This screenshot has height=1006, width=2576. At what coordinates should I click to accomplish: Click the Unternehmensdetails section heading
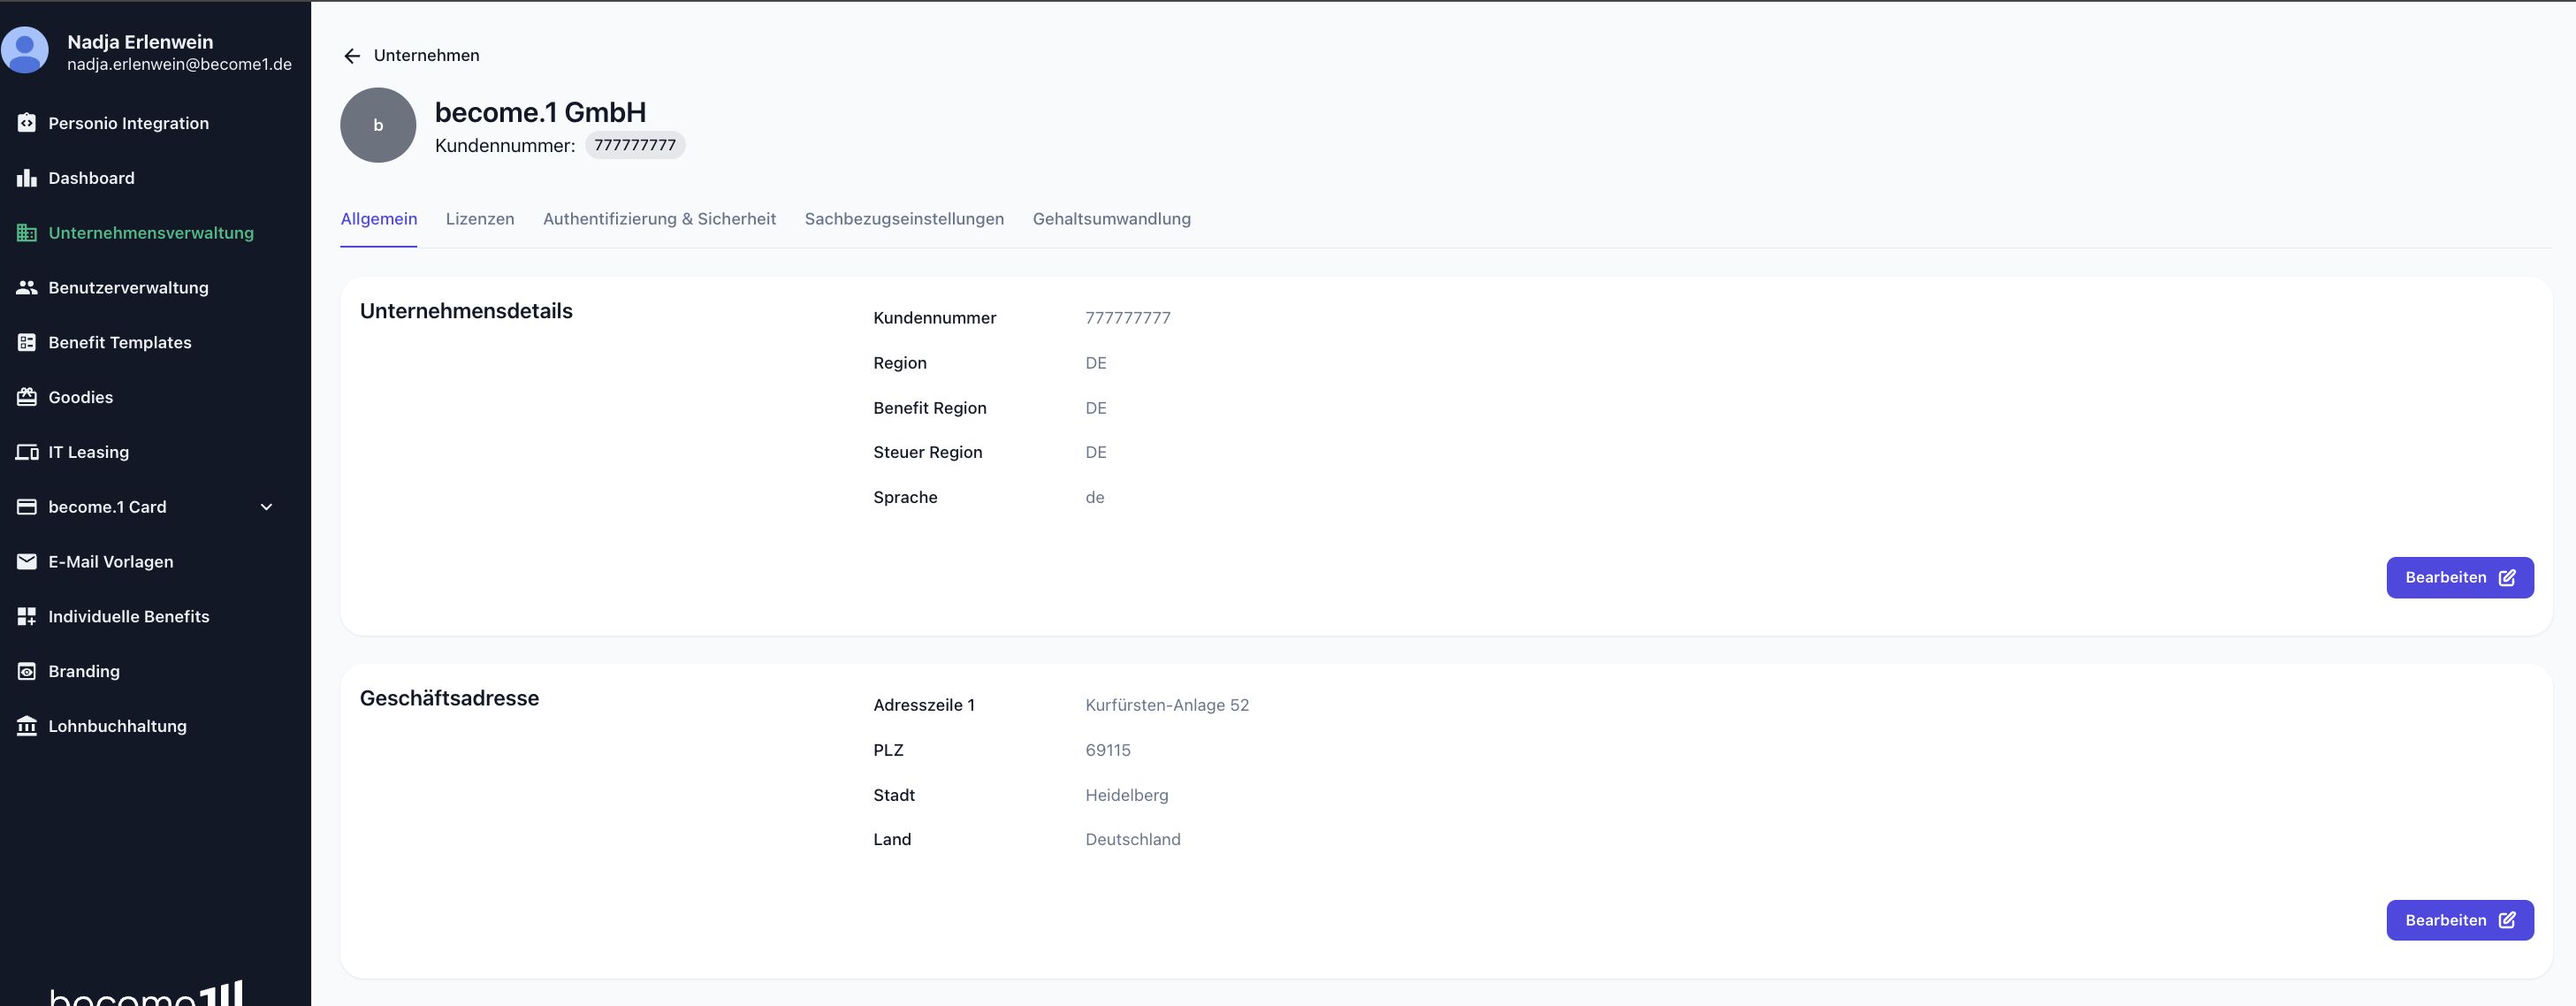[x=466, y=311]
